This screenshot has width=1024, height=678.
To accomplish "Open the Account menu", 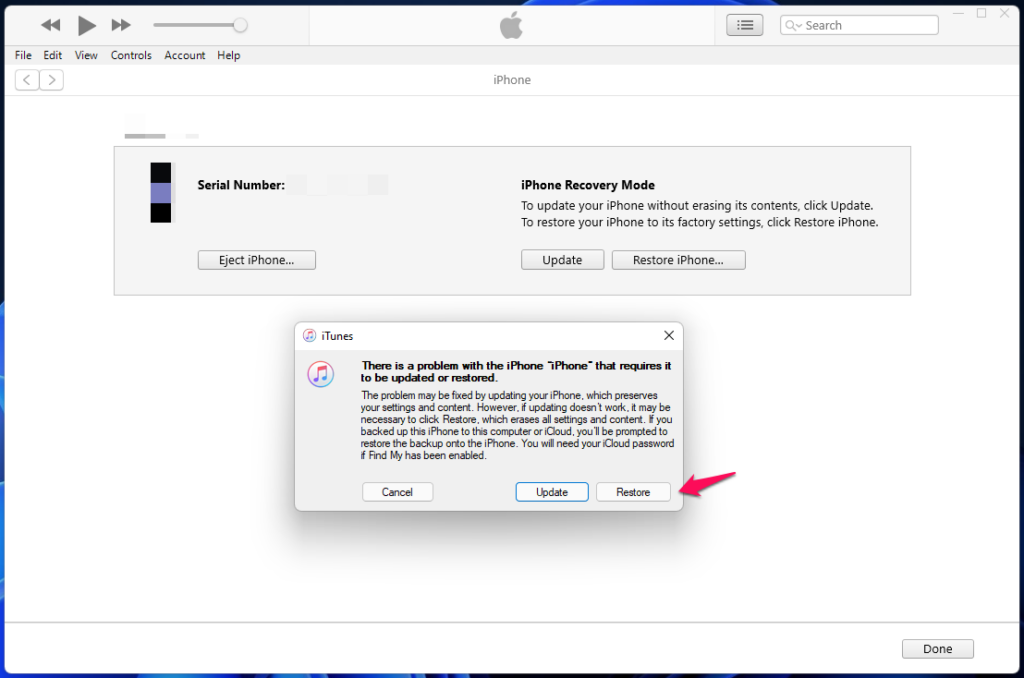I will point(184,56).
